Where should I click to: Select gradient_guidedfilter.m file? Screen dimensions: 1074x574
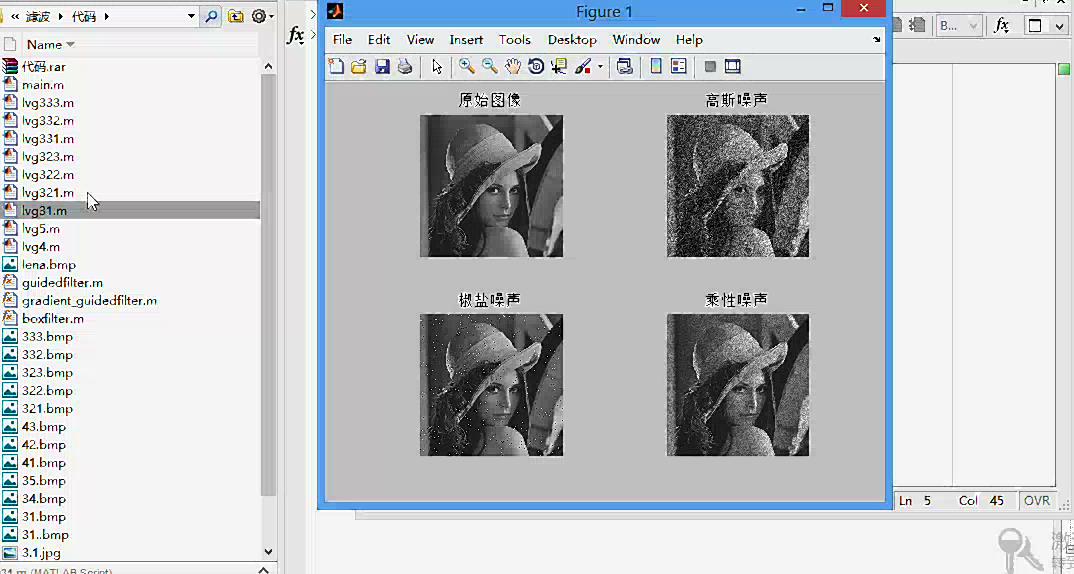point(89,301)
